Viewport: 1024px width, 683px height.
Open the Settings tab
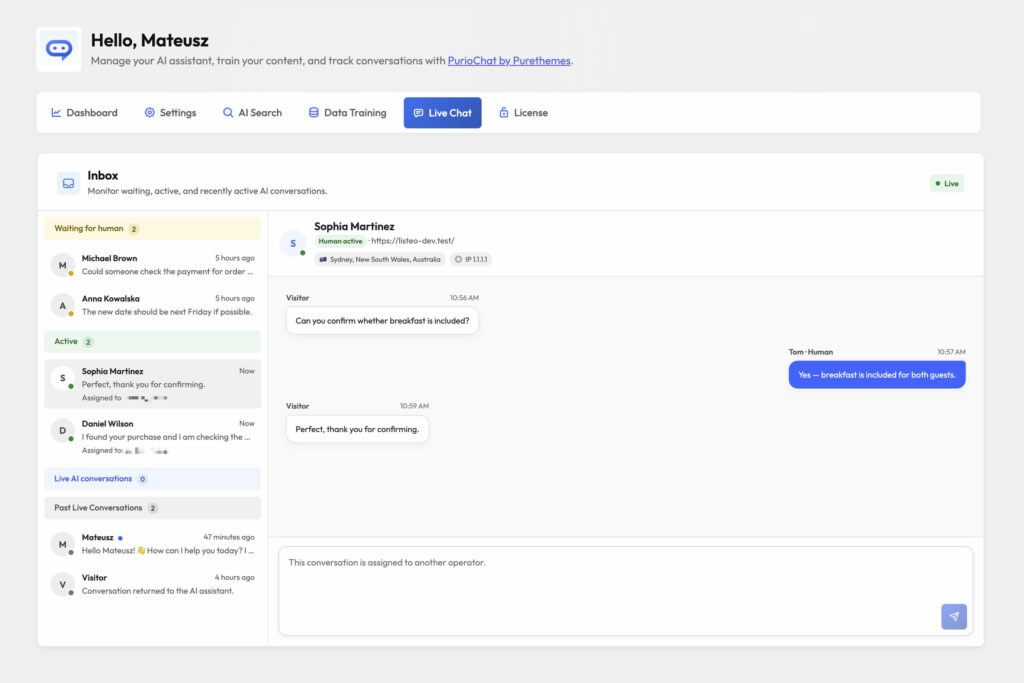tap(170, 113)
